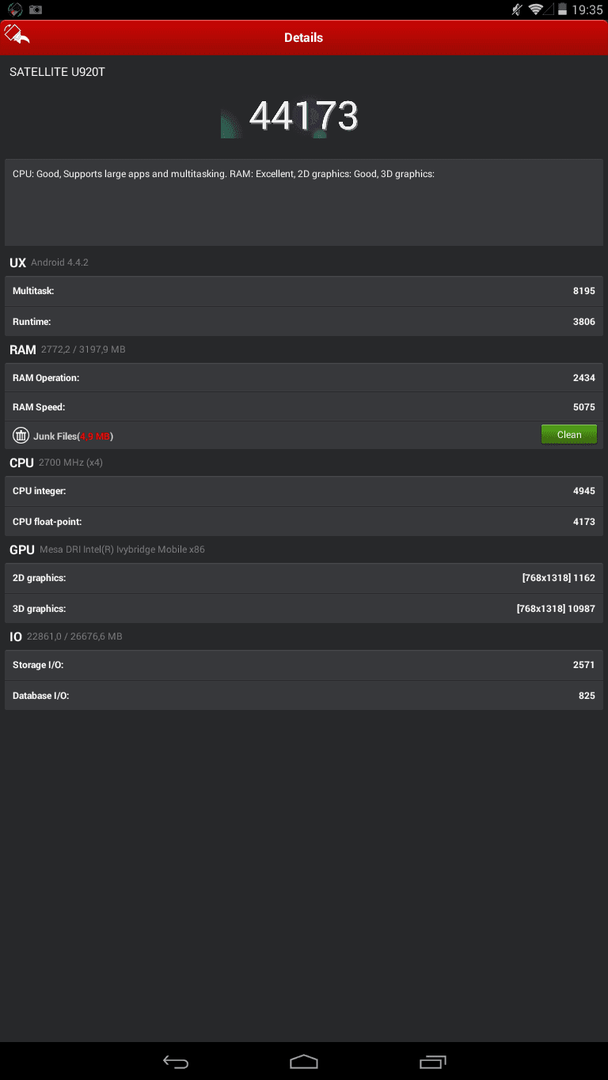Open the recent apps navigation icon
Viewport: 608px width, 1080px height.
(432, 1061)
